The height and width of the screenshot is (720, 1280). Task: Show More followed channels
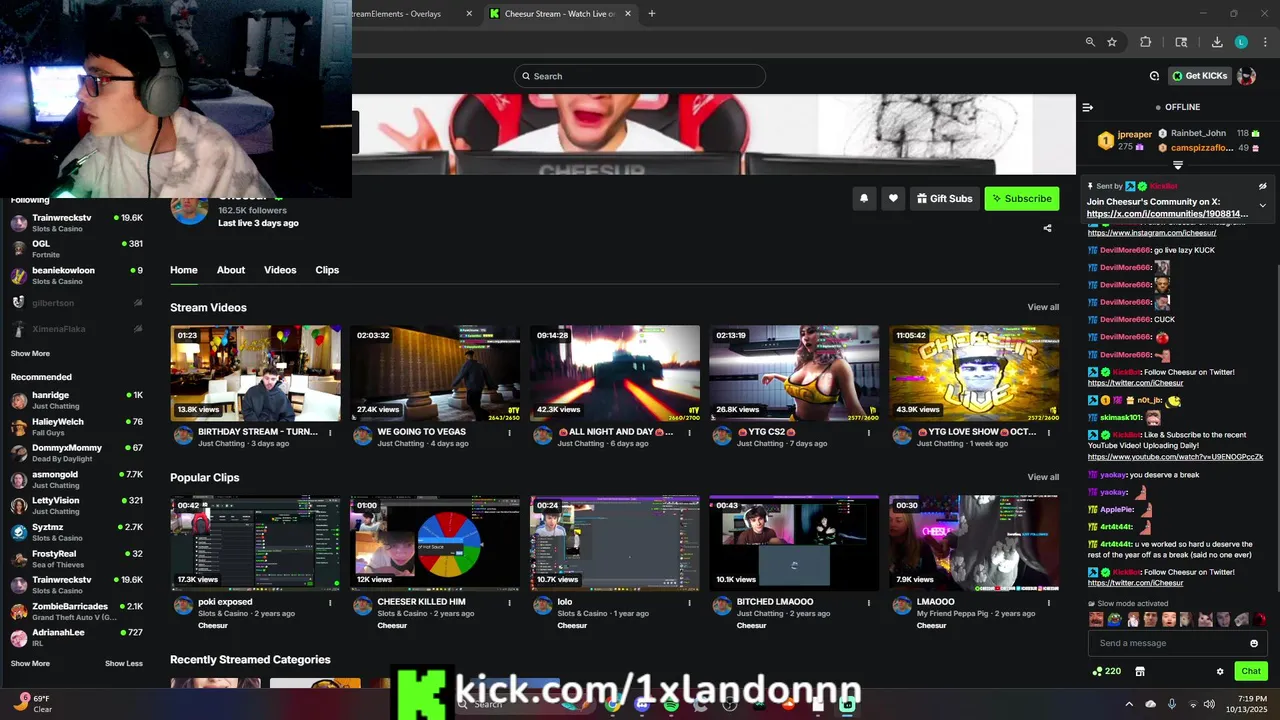click(30, 353)
